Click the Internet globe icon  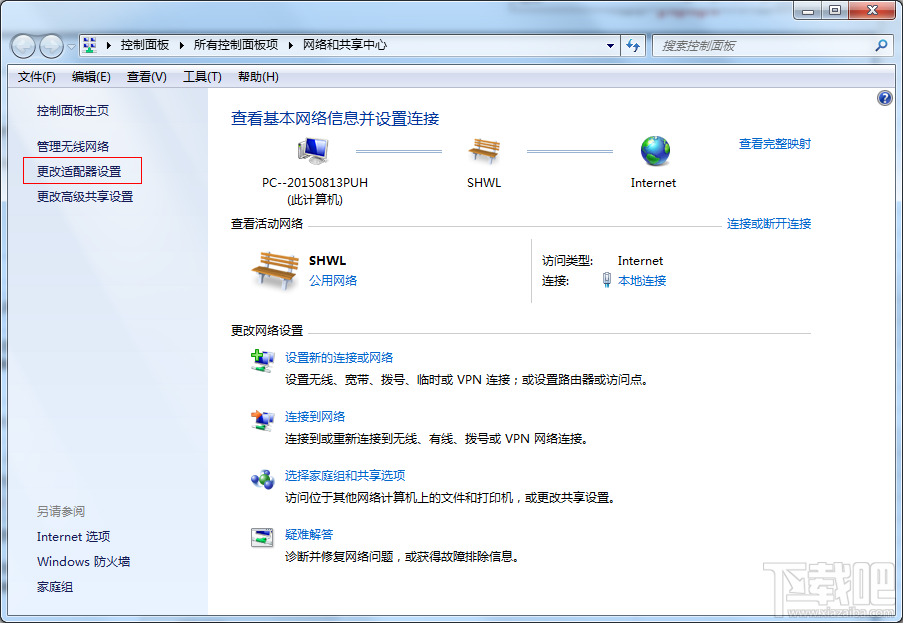coord(655,151)
